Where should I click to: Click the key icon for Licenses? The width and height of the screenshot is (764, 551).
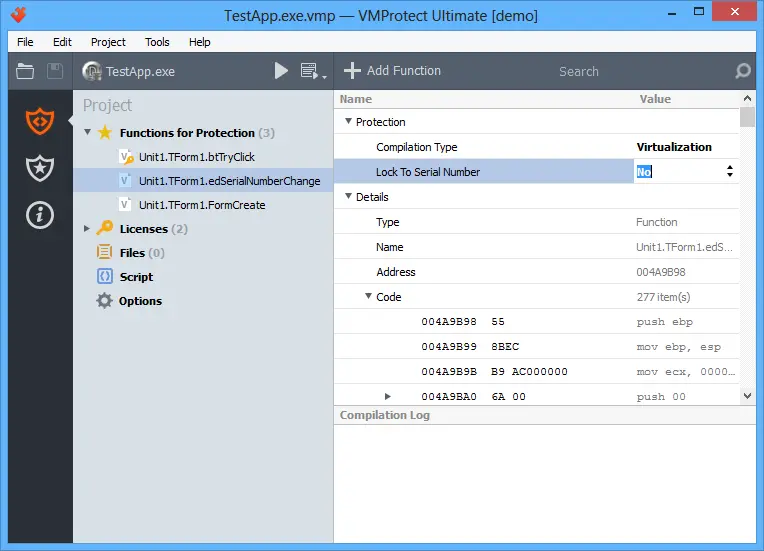(104, 228)
